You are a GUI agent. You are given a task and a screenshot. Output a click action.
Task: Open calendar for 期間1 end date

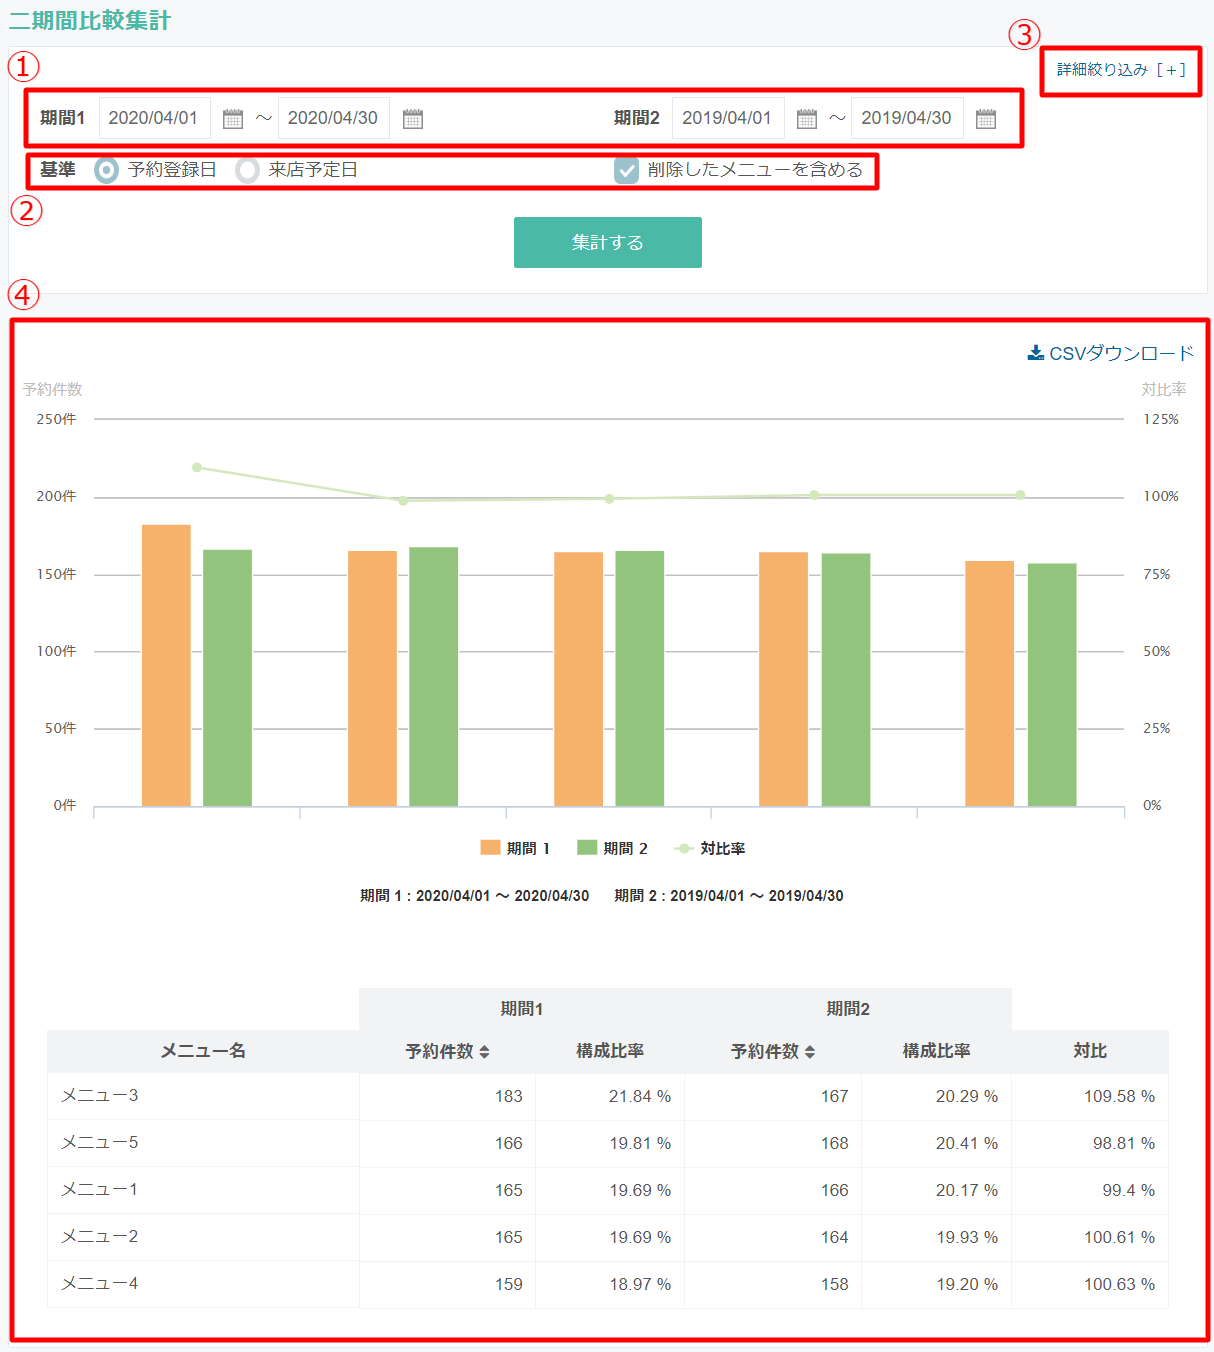click(x=413, y=119)
